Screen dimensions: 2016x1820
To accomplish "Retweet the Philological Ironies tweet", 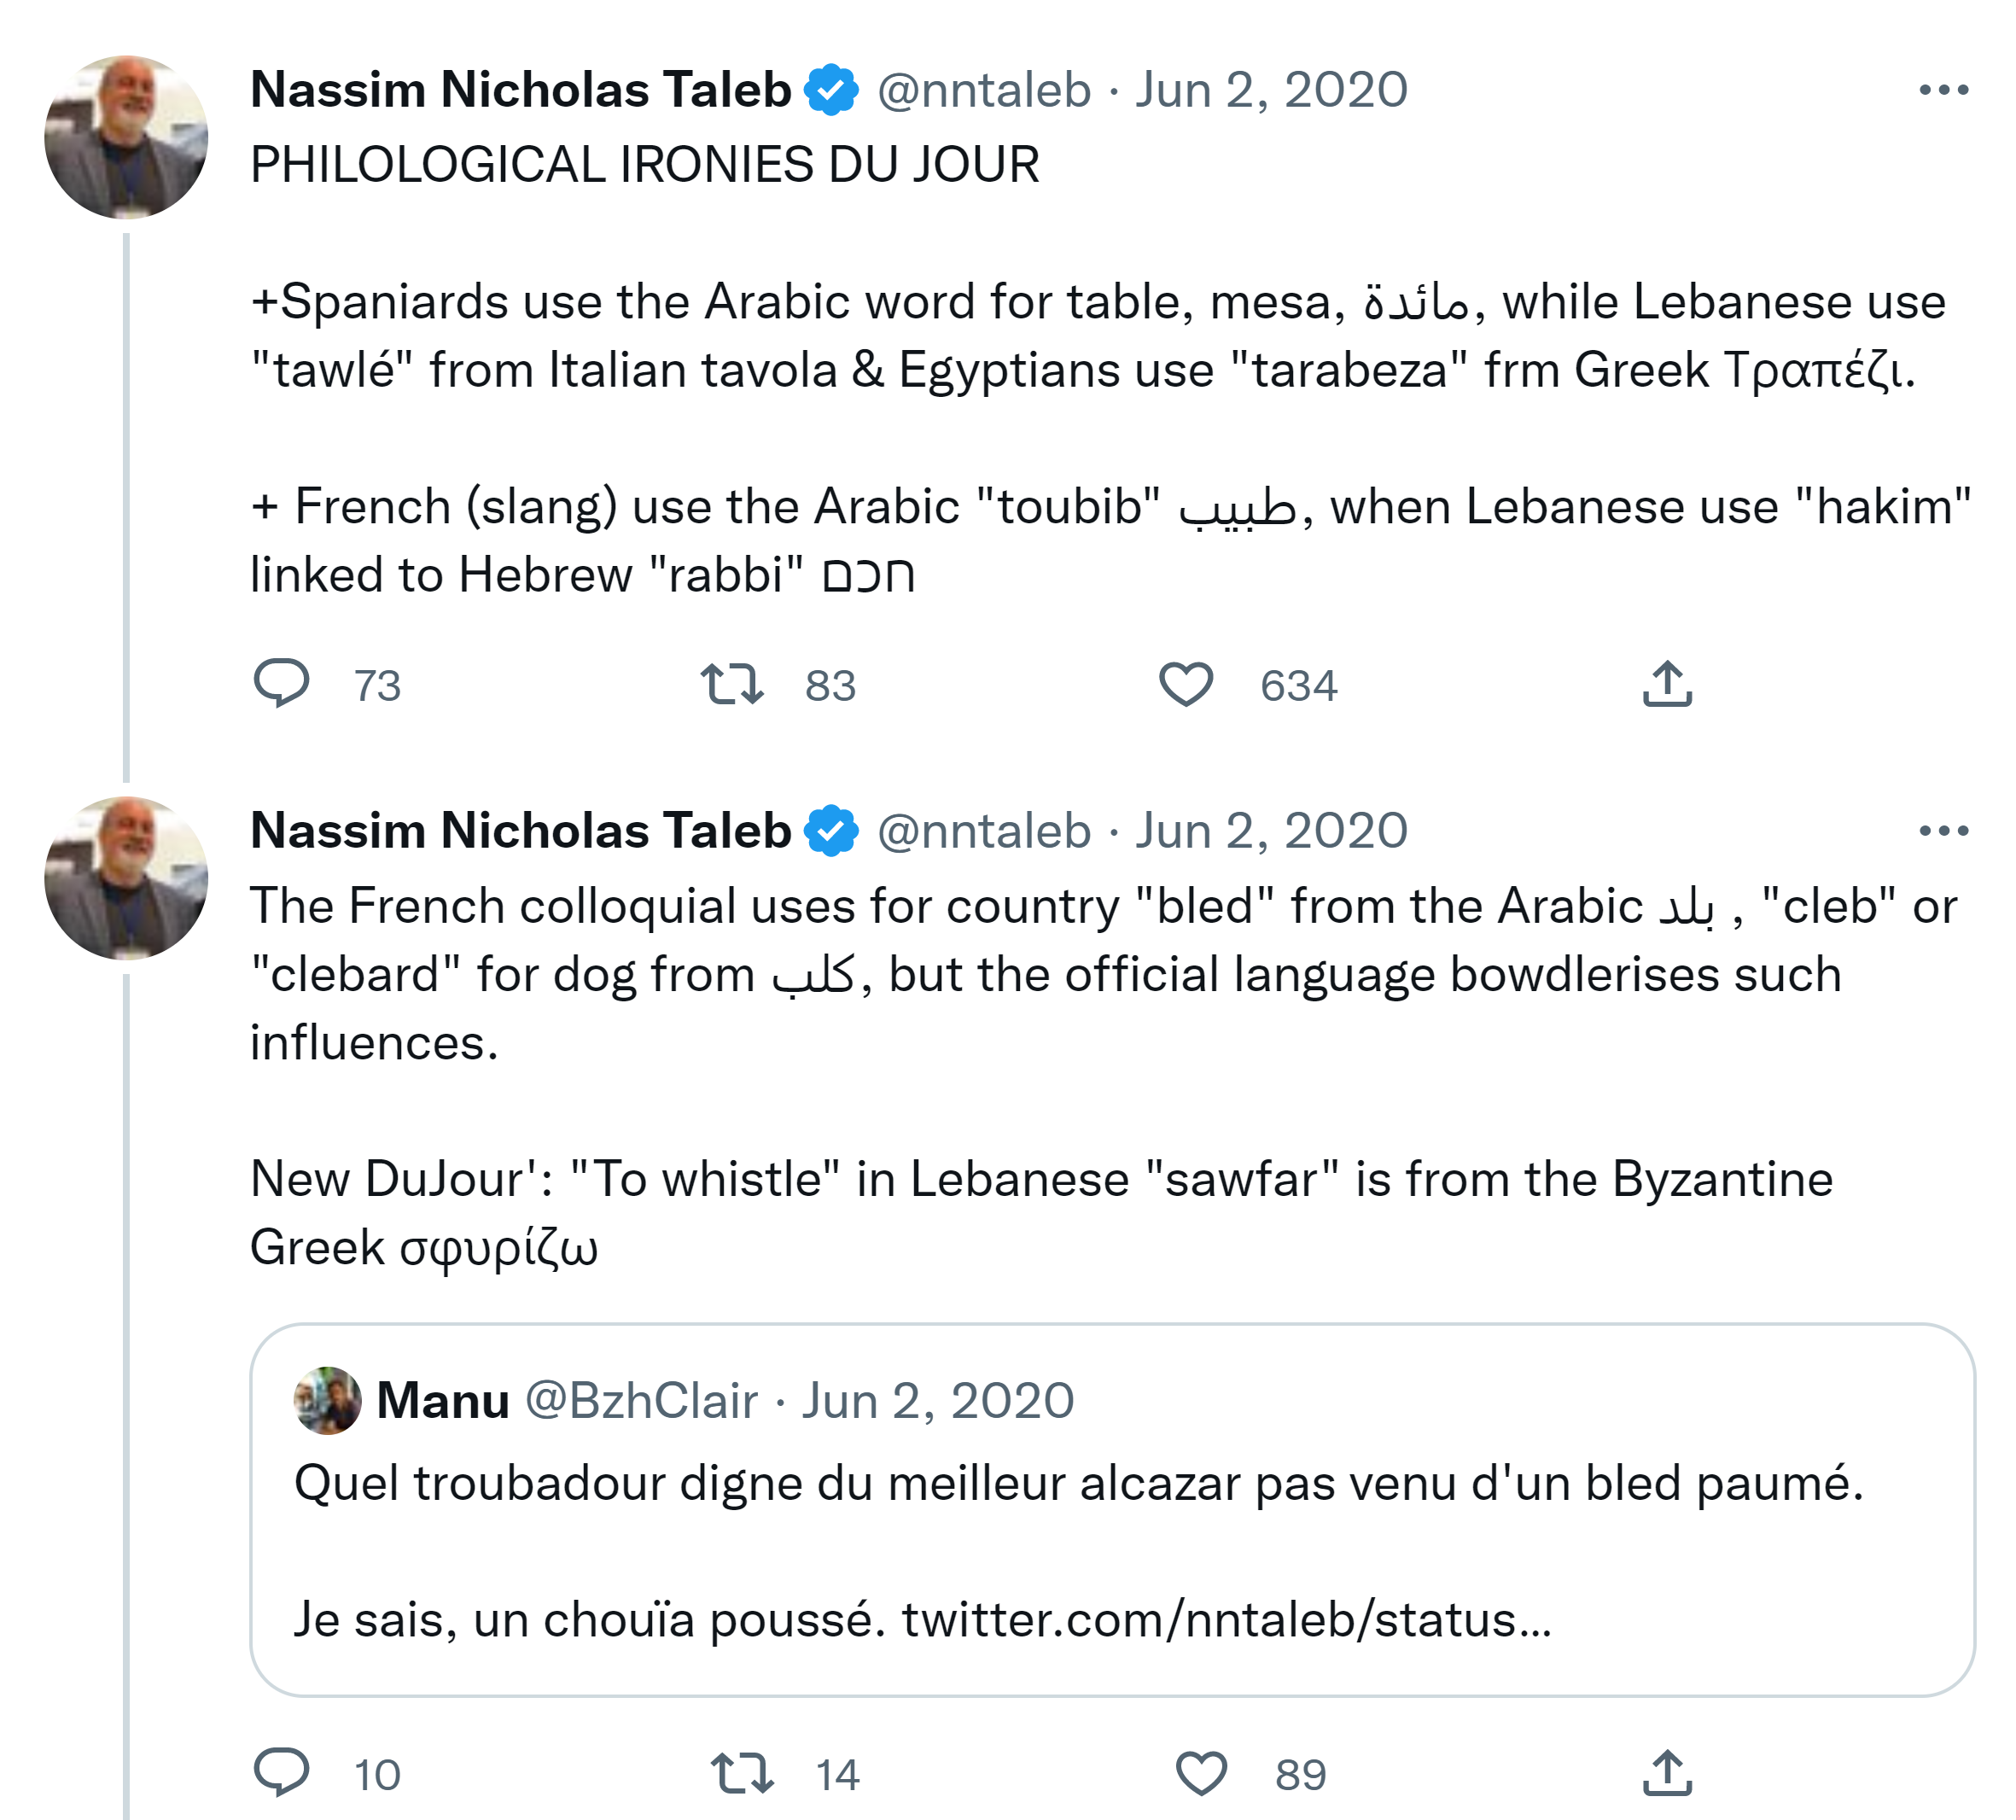I will (732, 684).
